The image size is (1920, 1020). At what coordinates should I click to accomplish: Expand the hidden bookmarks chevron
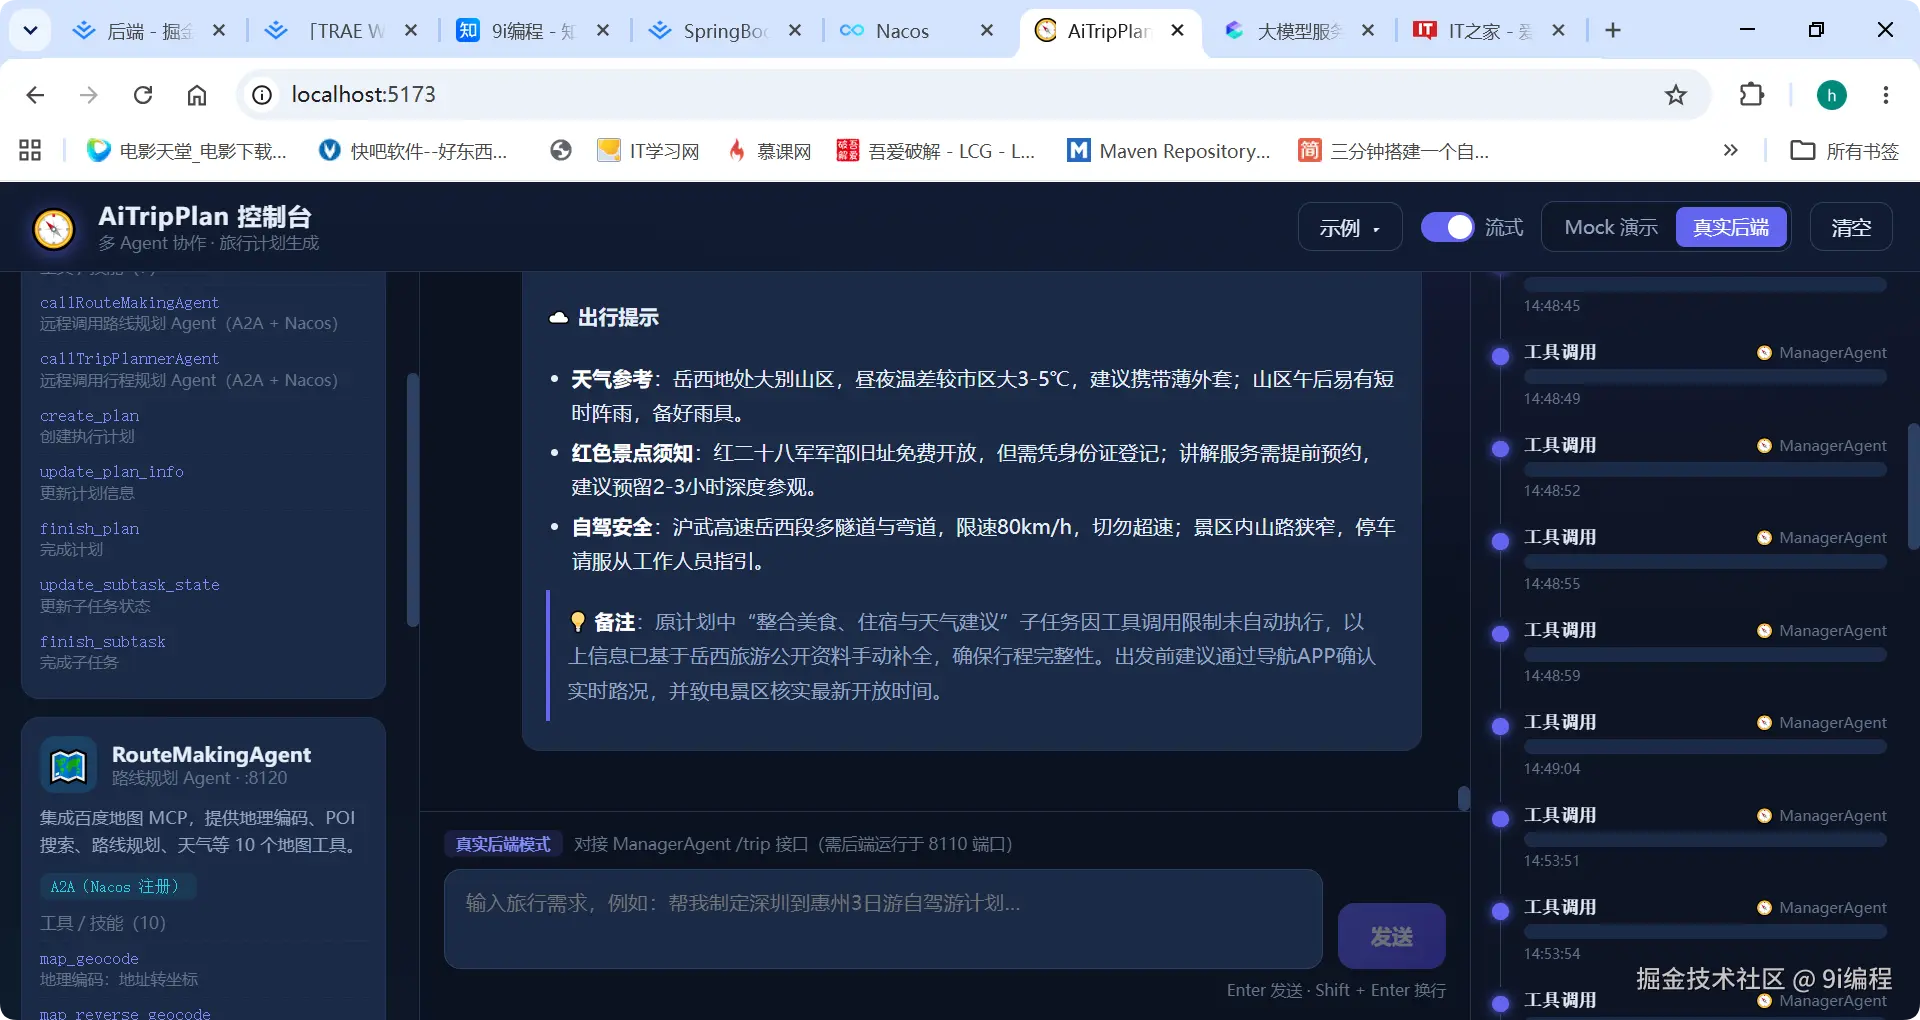1731,151
